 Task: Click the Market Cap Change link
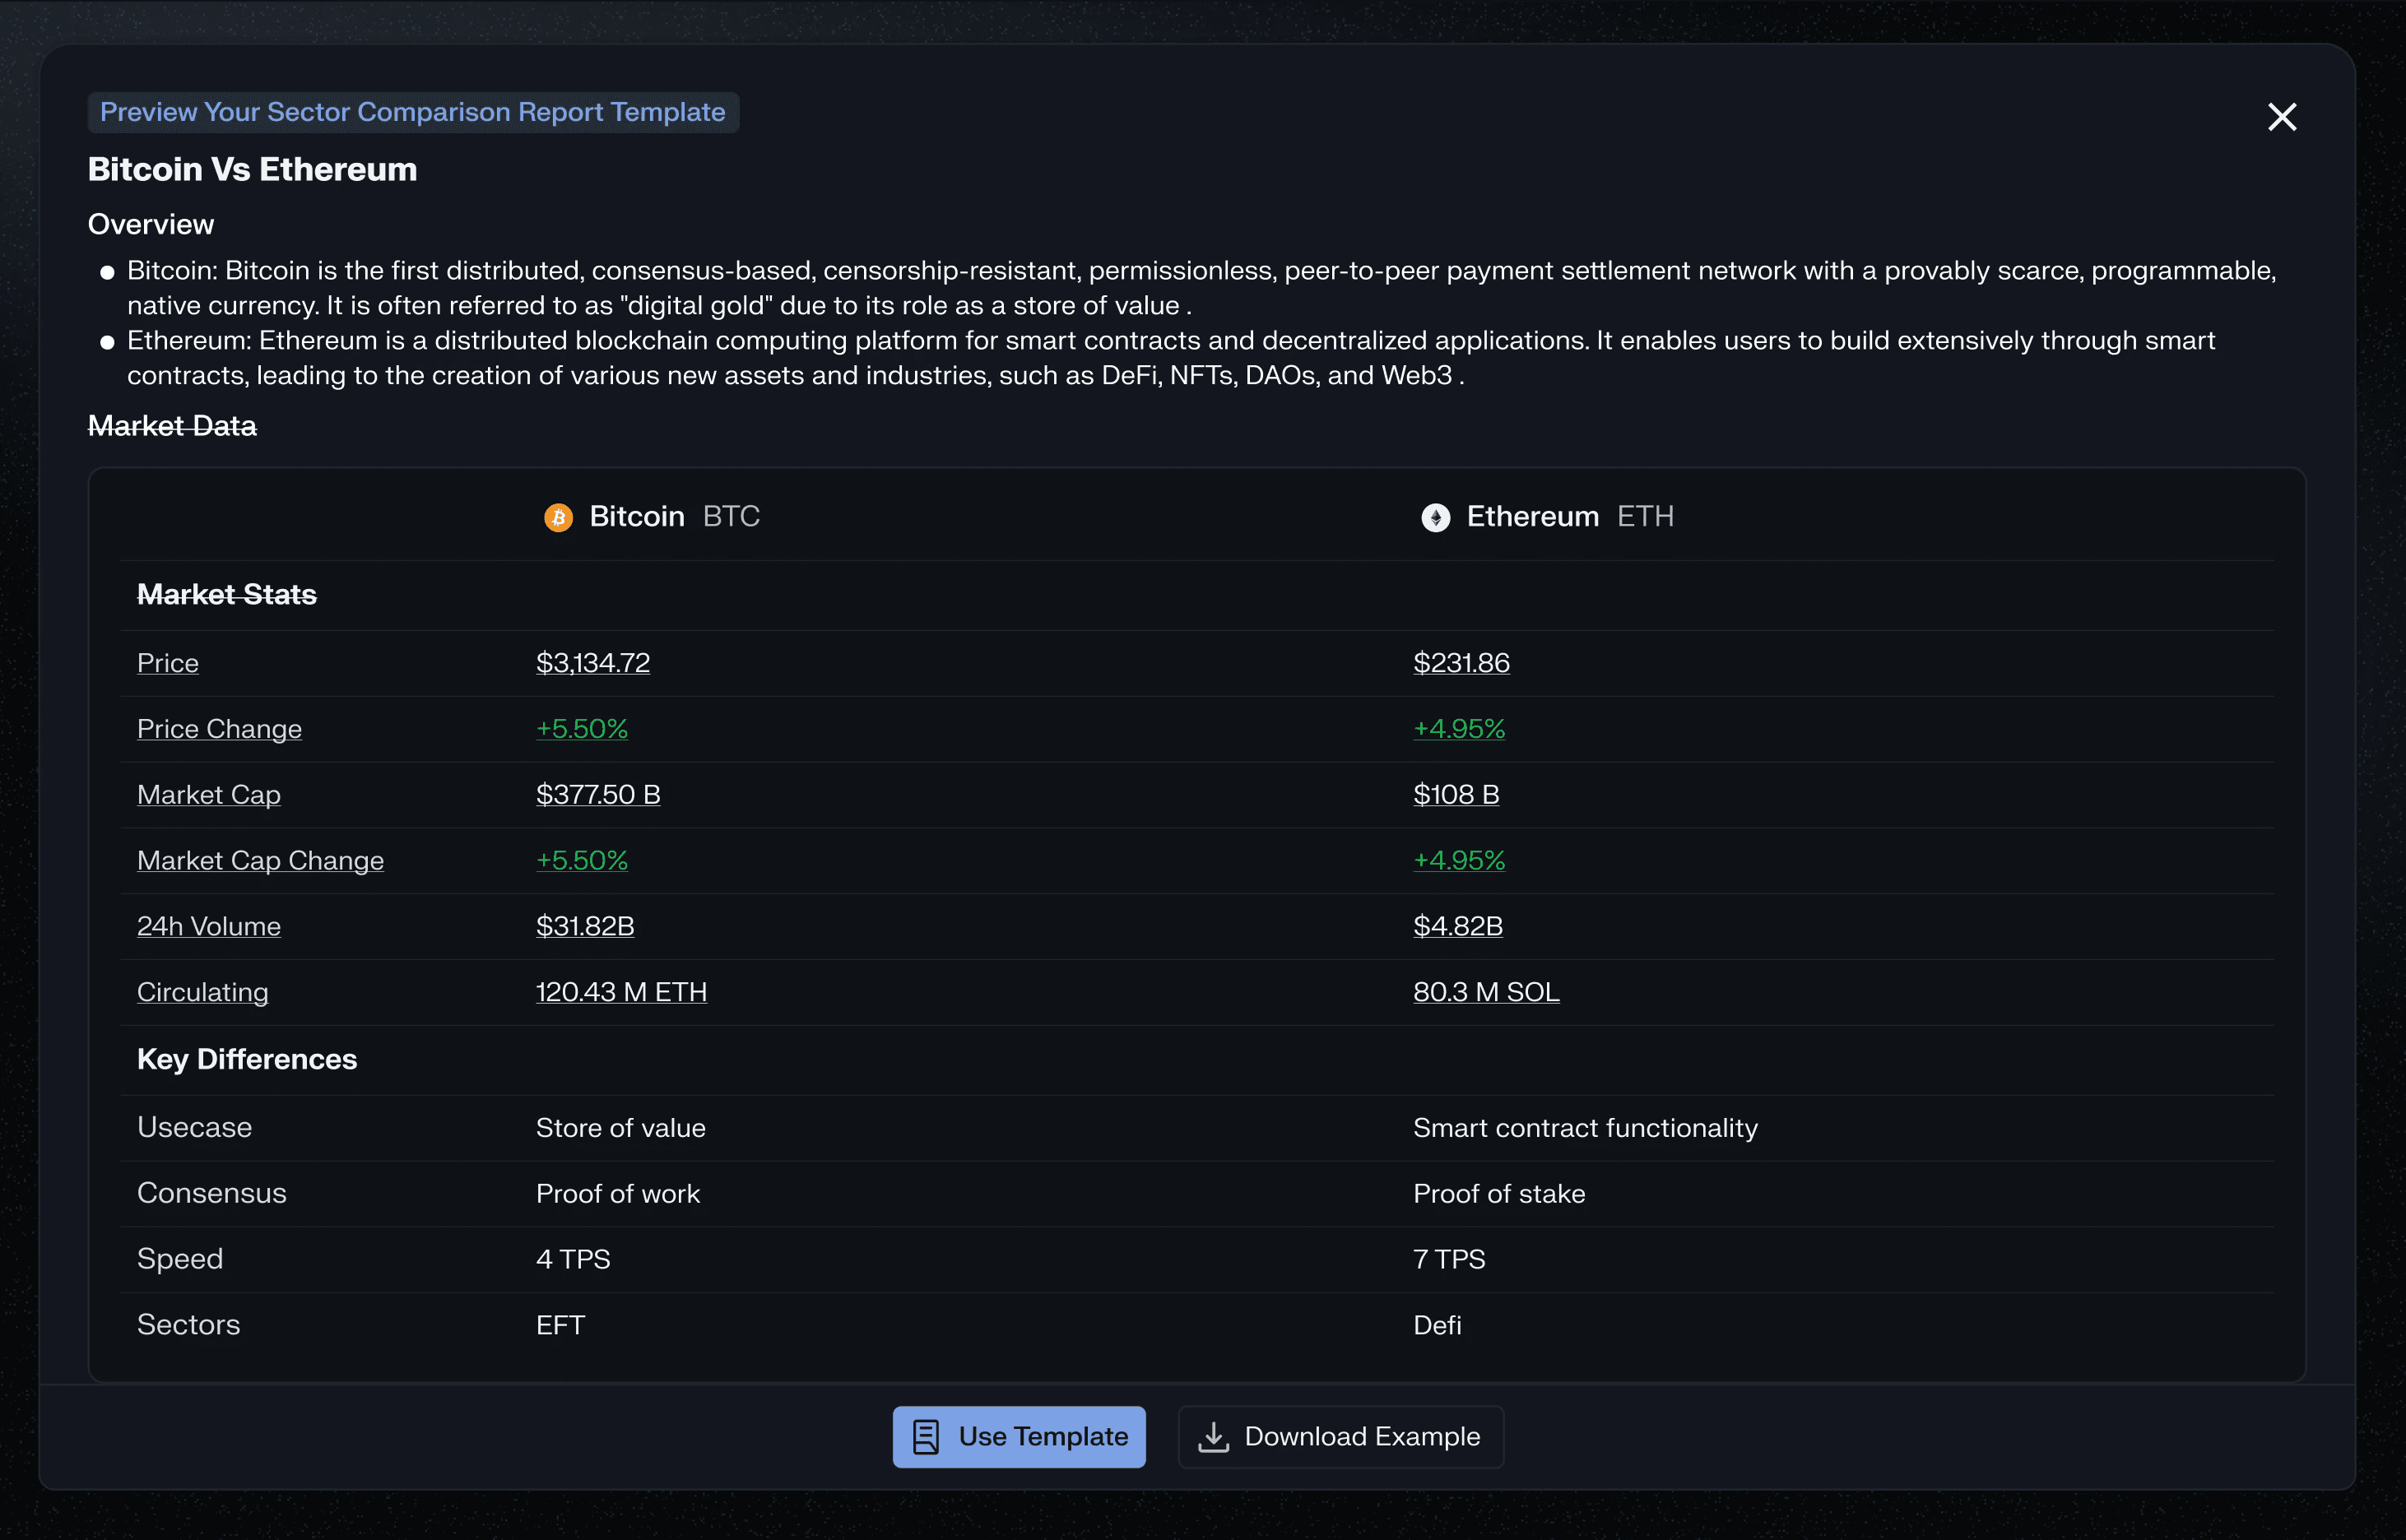(260, 861)
